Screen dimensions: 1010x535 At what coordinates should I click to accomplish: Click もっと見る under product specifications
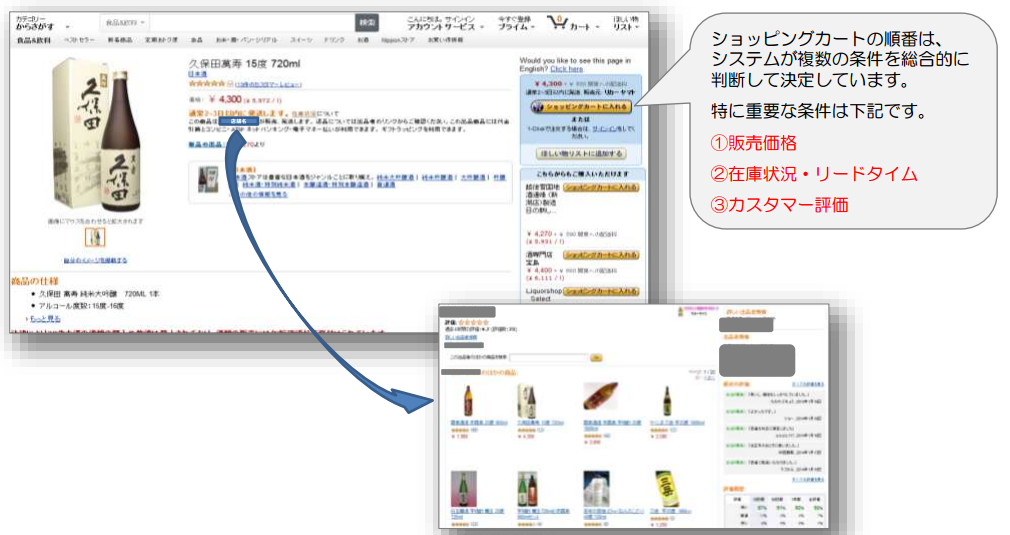pyautogui.click(x=45, y=319)
